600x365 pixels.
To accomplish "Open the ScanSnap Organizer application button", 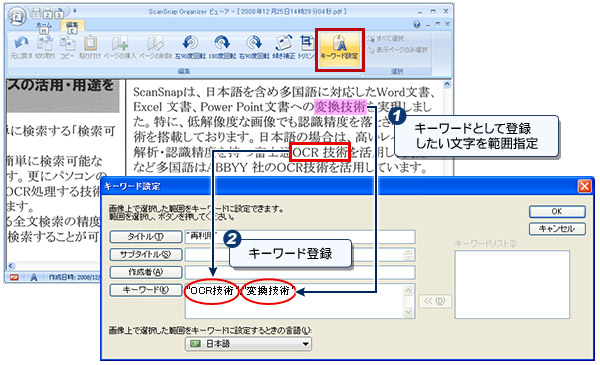I will point(17,16).
